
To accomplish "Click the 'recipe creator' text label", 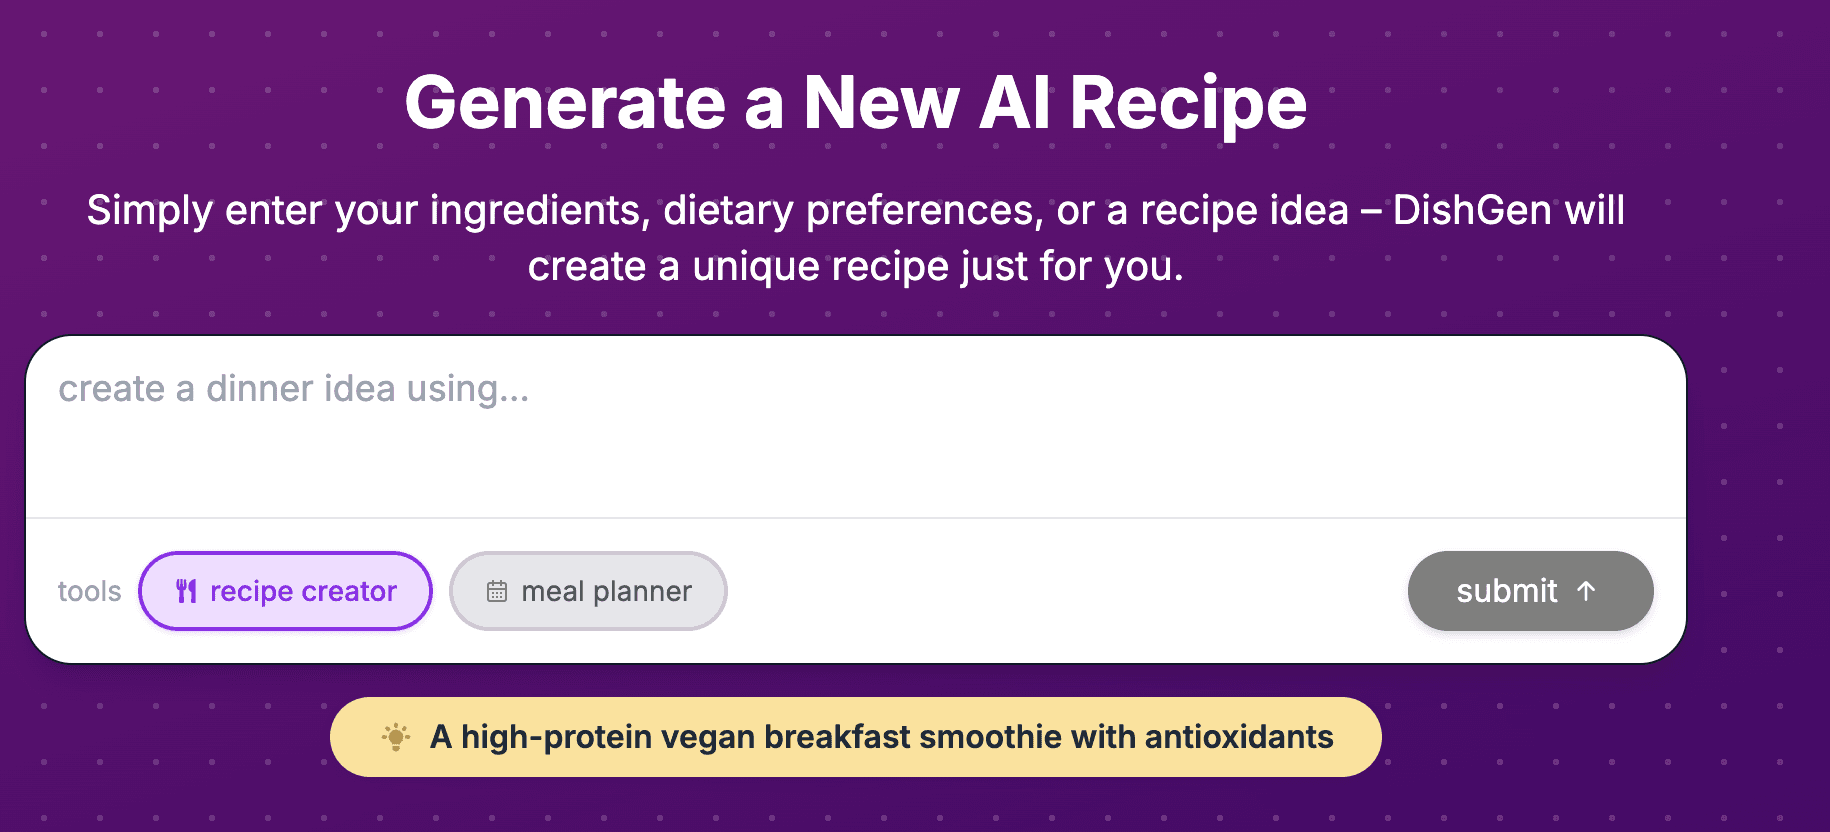I will click(303, 591).
